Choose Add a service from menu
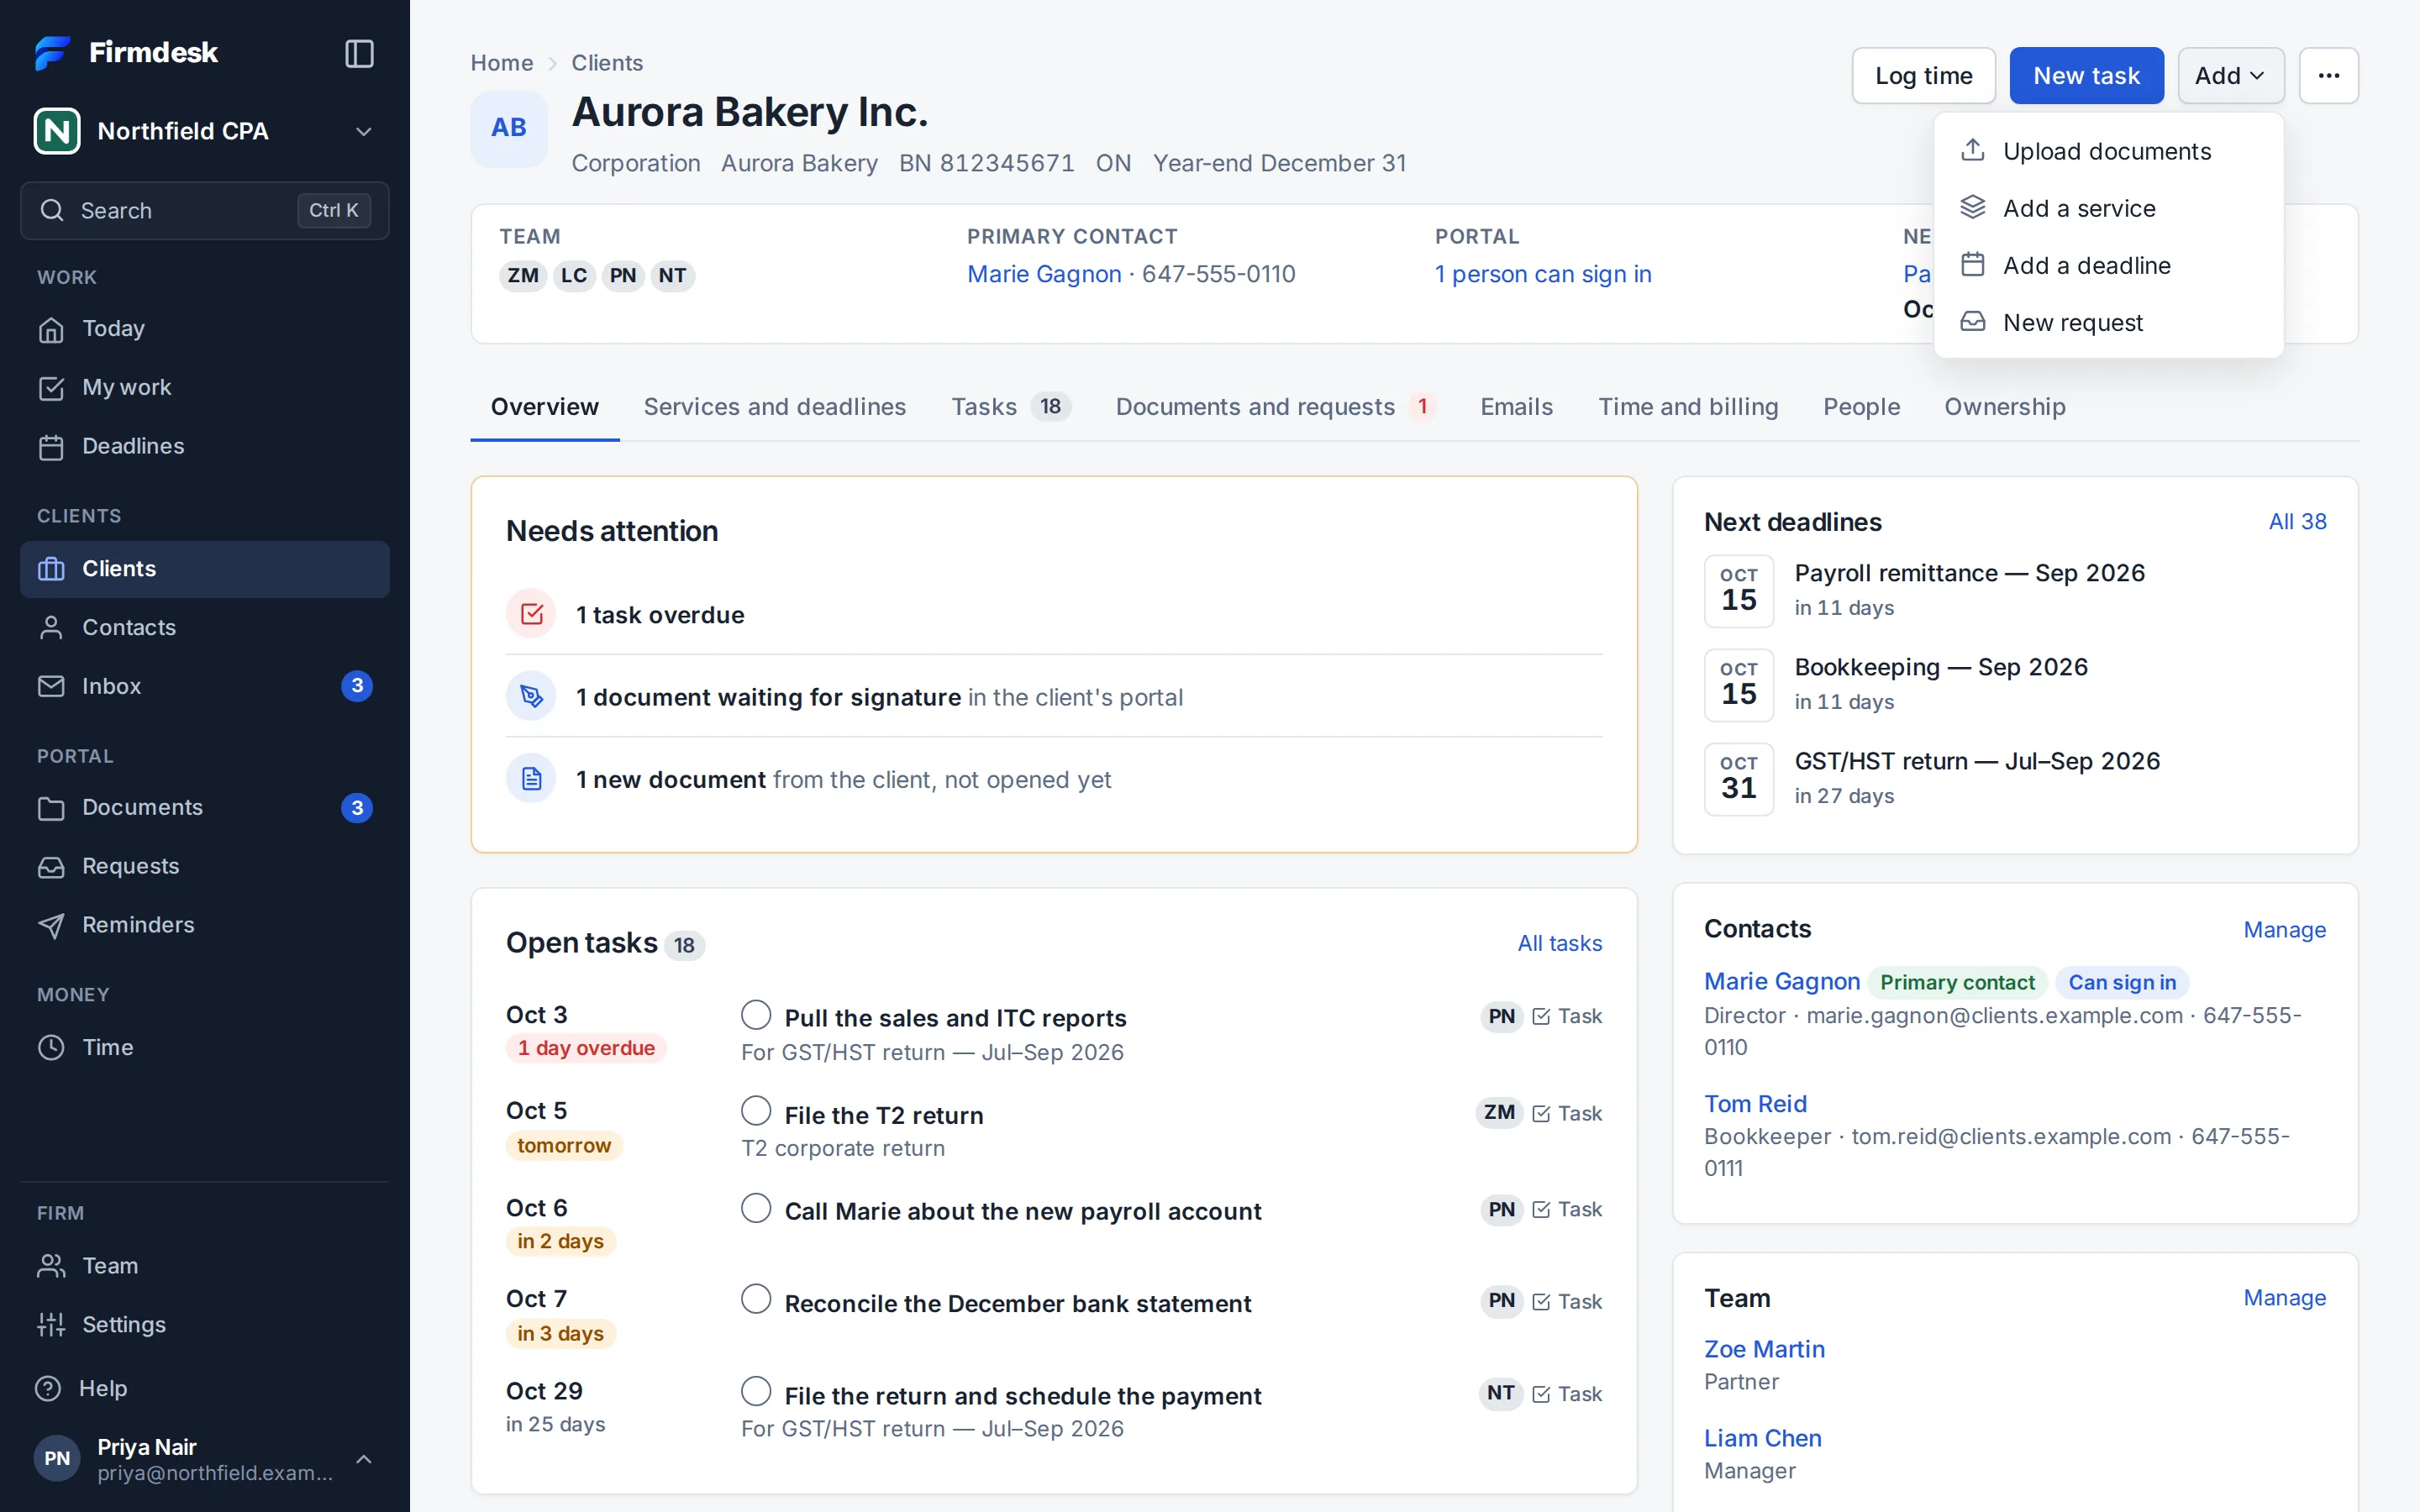This screenshot has width=2420, height=1512. coord(2108,208)
